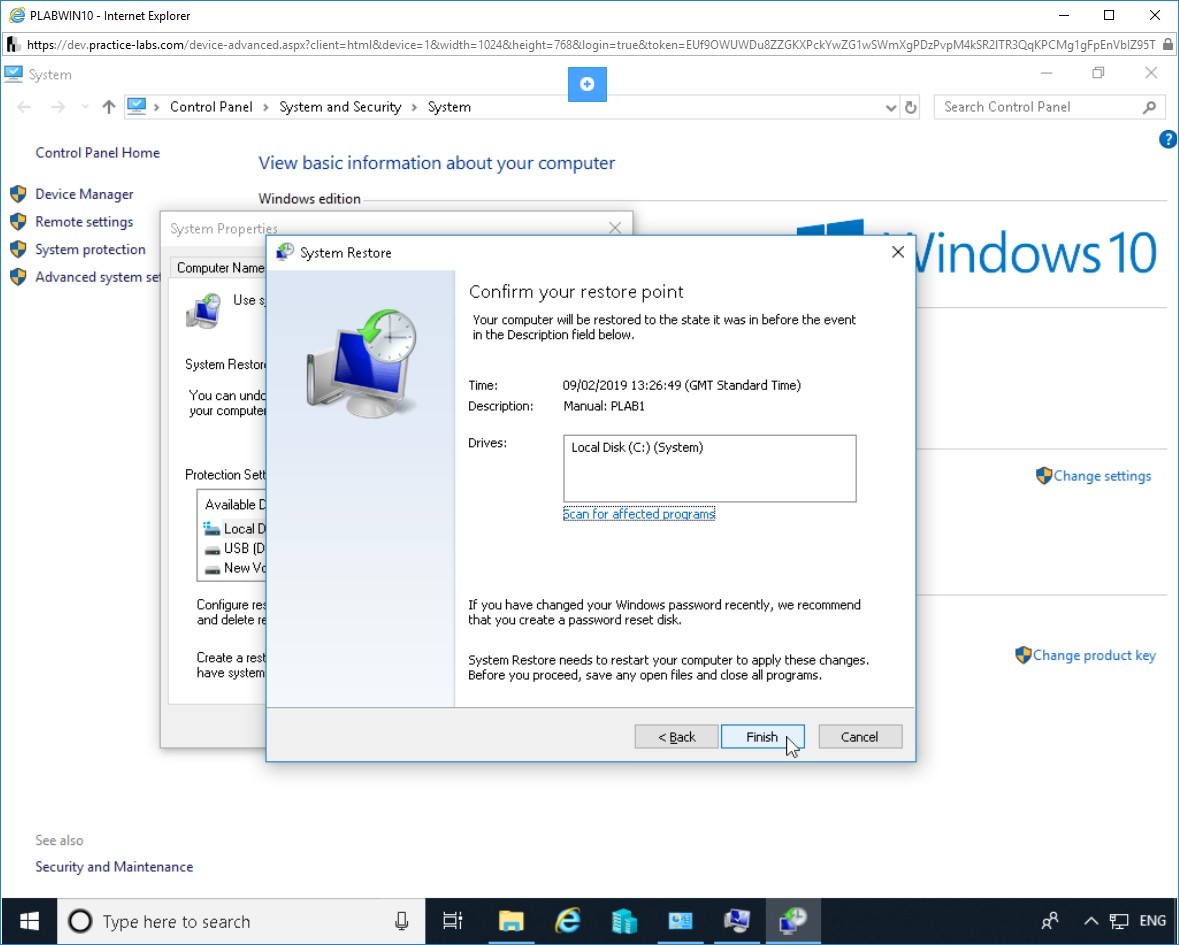Close the System Properties window
Image resolution: width=1179 pixels, height=945 pixels.
tap(615, 228)
